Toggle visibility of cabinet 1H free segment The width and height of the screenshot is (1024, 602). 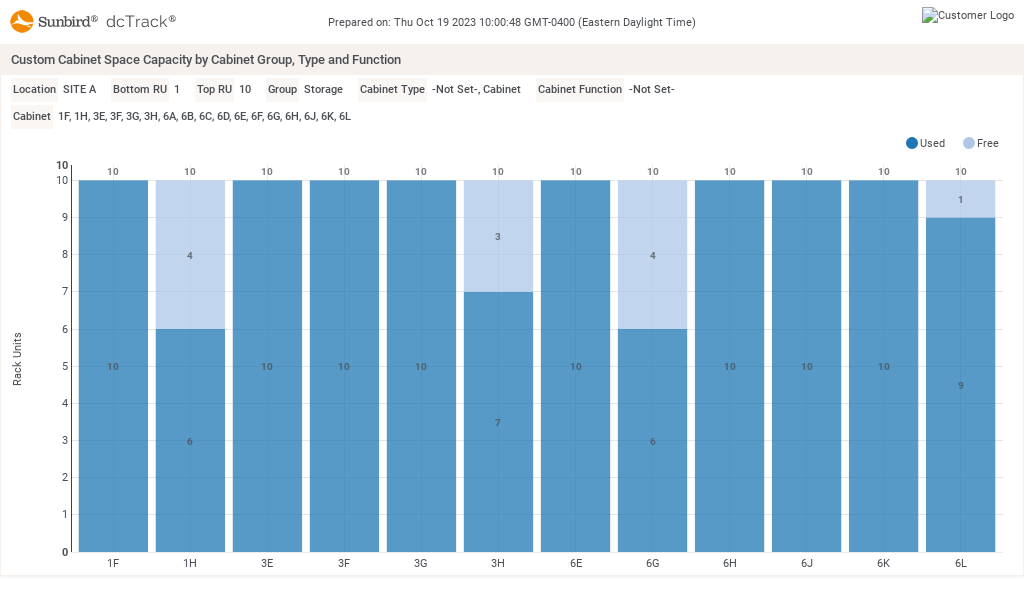tap(190, 255)
